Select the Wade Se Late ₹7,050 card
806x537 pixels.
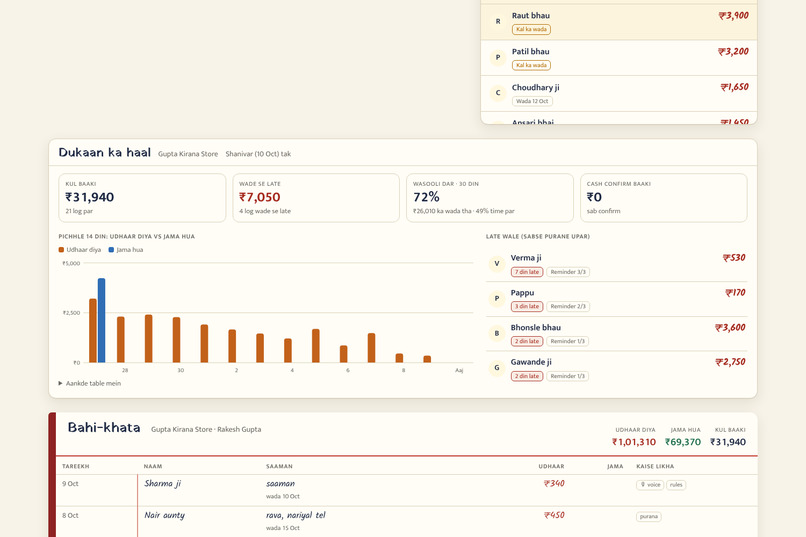pos(316,198)
